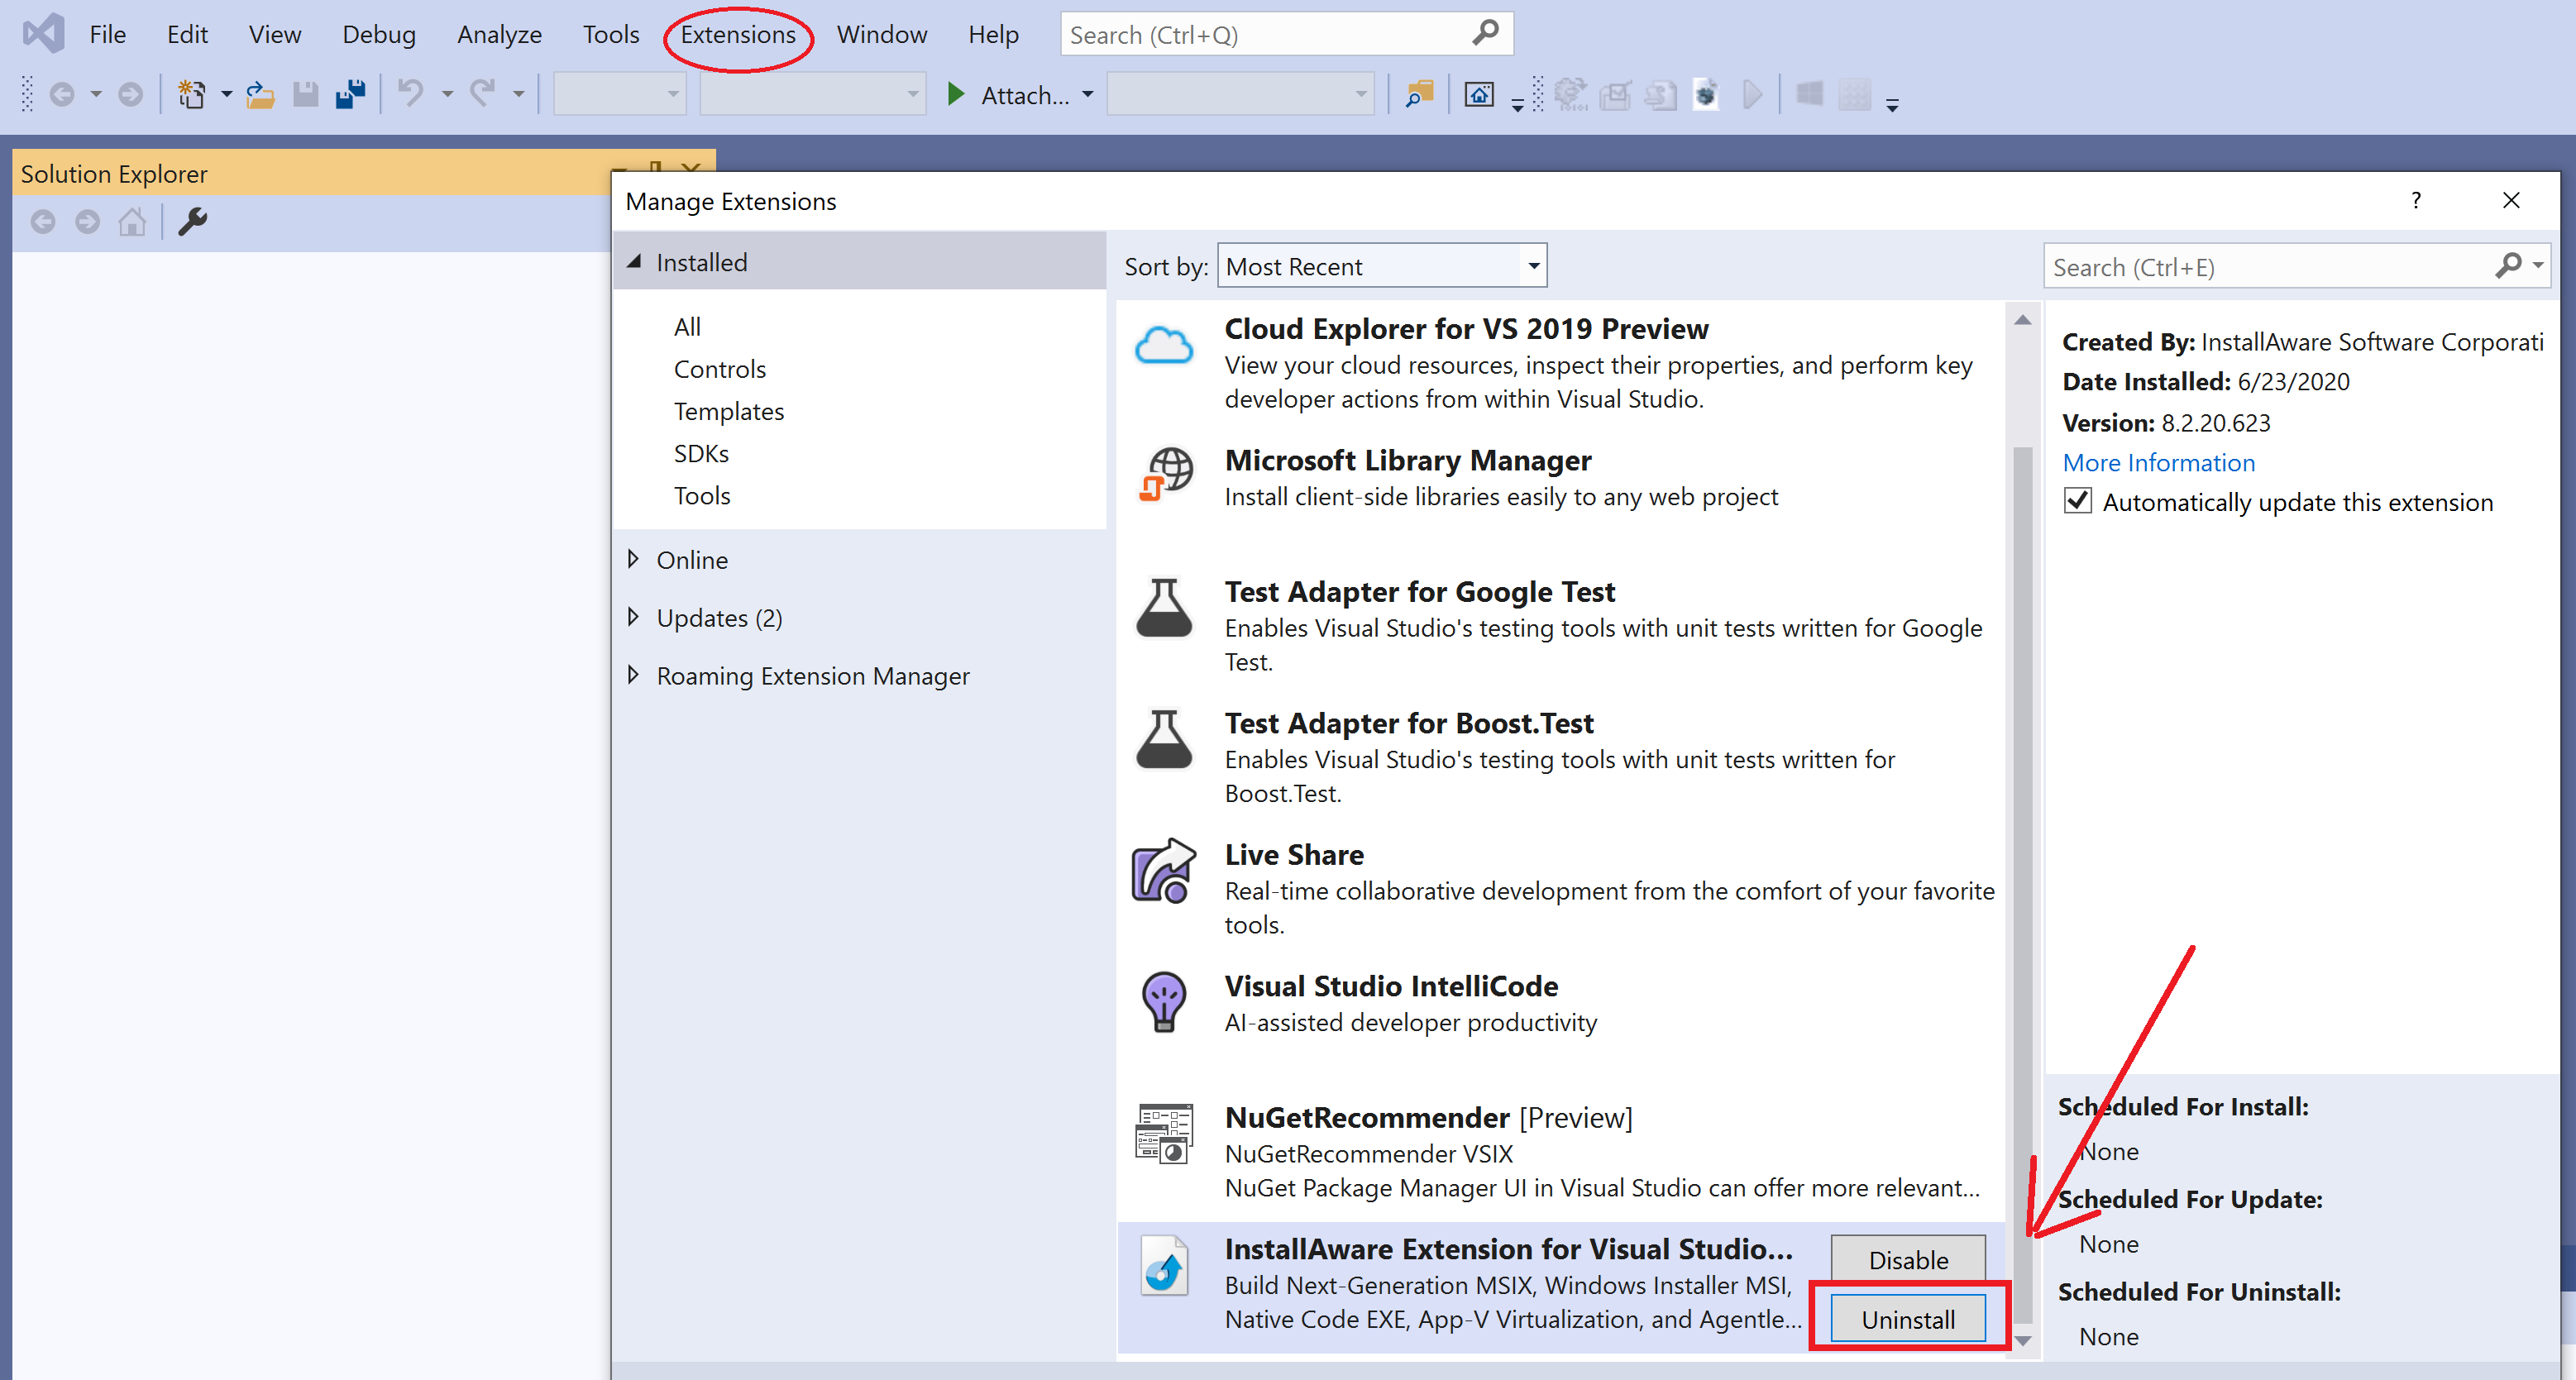This screenshot has width=2576, height=1380.
Task: Click the Save All toolbar icon
Action: point(351,95)
